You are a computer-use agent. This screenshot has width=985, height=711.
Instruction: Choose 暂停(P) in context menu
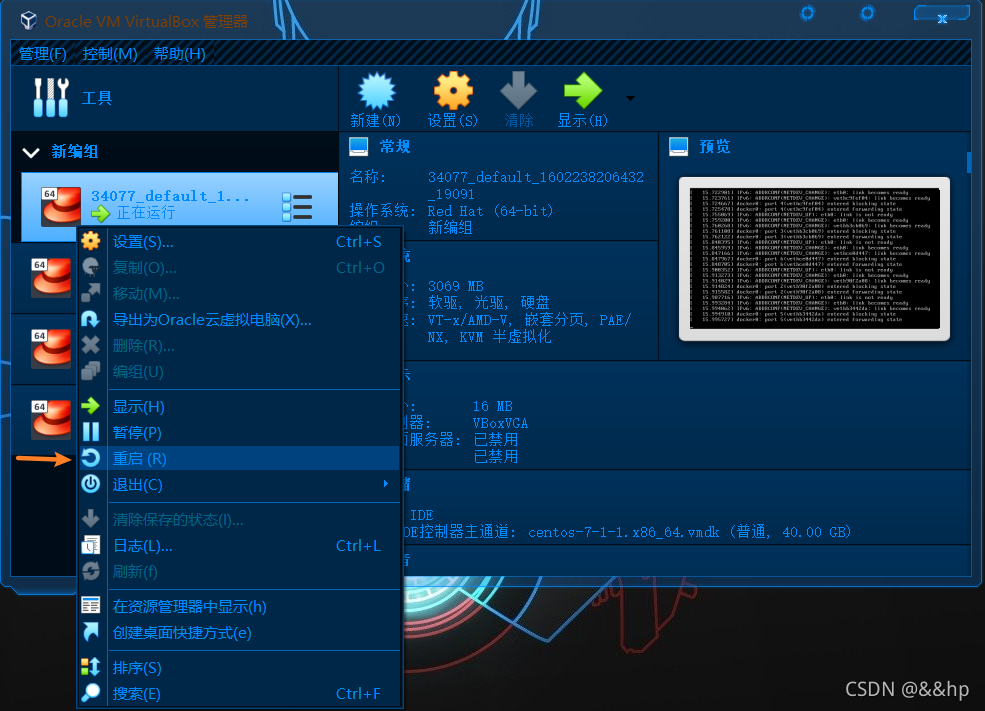(239, 433)
